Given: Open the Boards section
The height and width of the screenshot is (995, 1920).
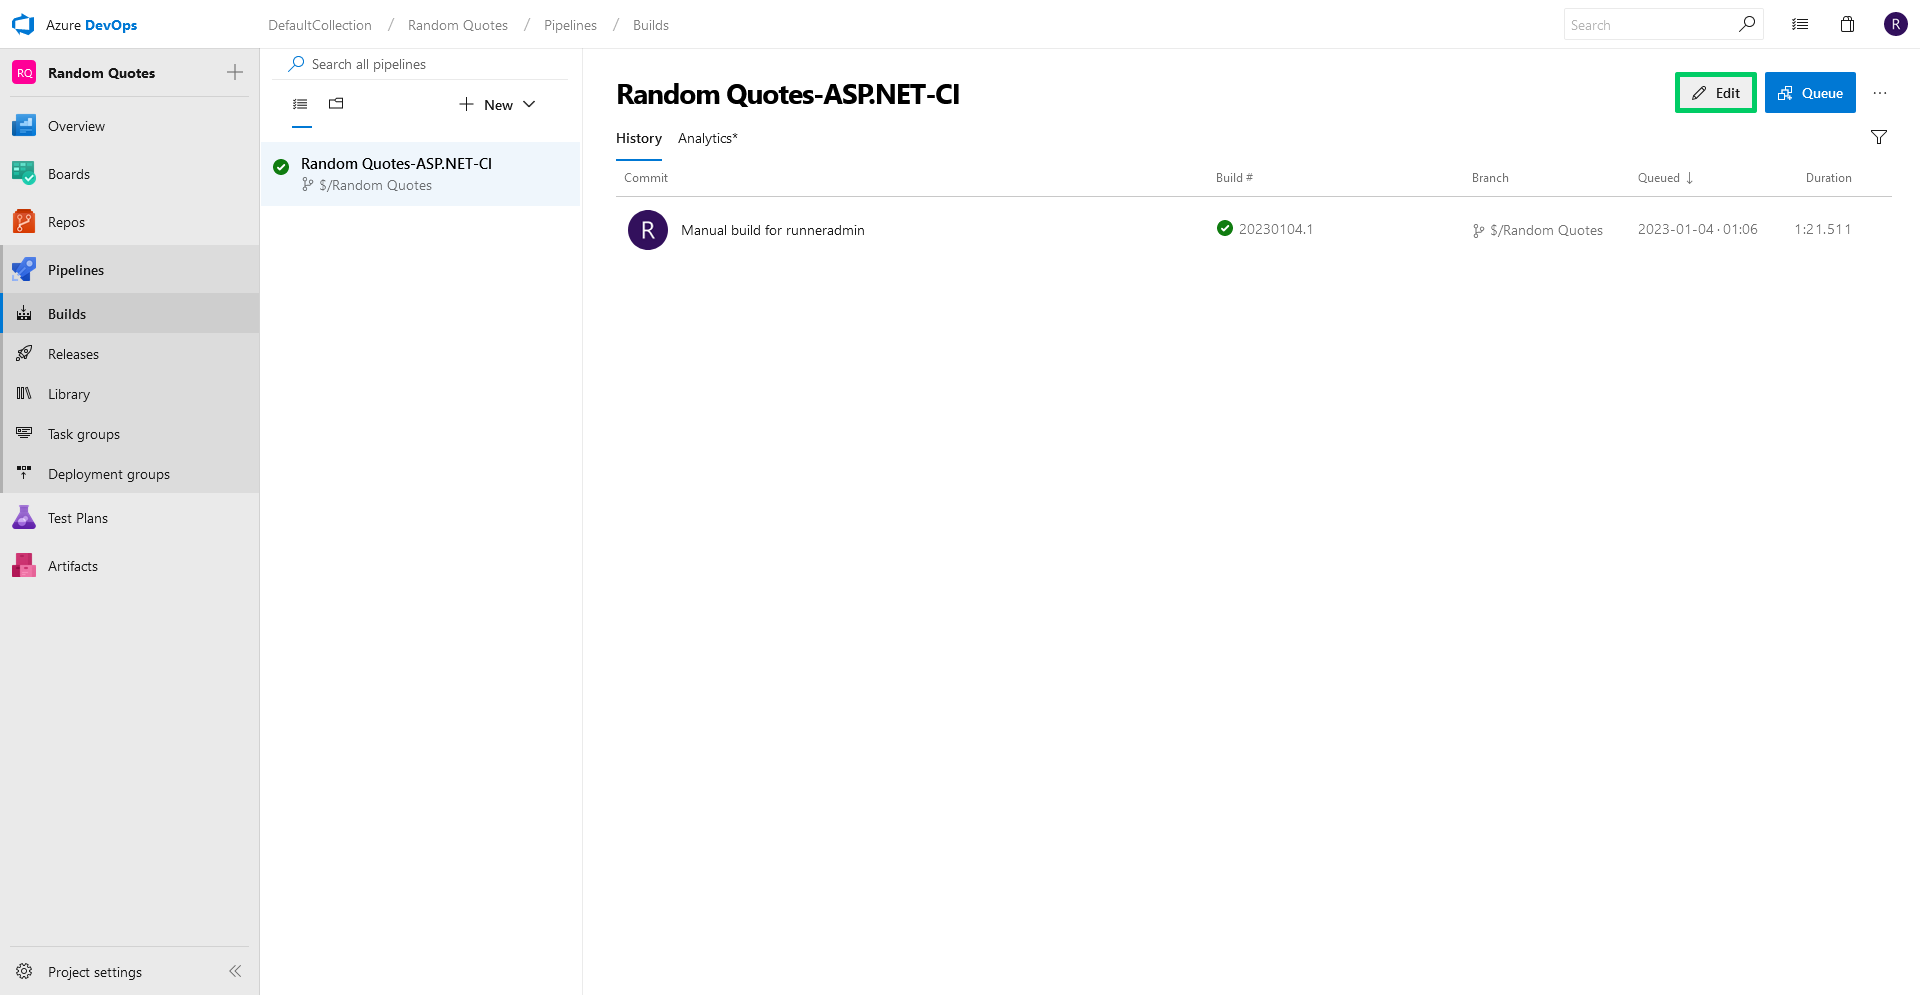Looking at the screenshot, I should pyautogui.click(x=130, y=174).
